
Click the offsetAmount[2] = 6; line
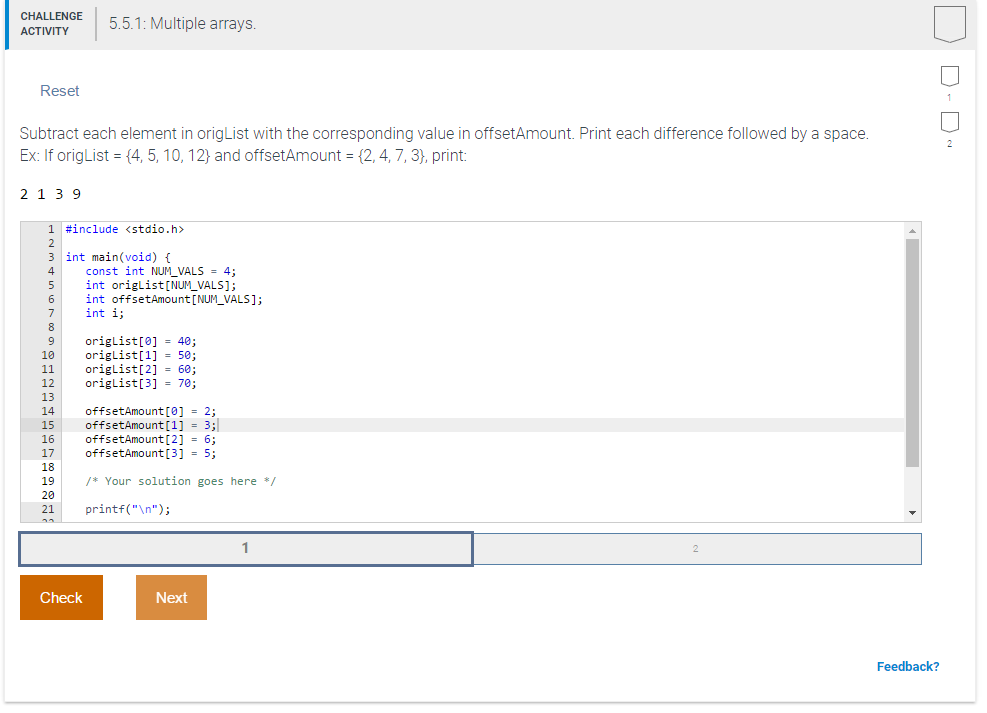(x=150, y=439)
